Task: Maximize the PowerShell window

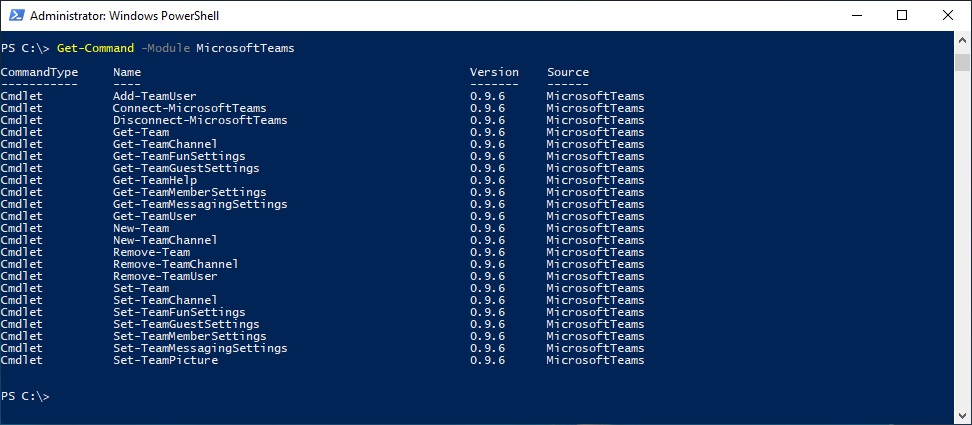Action: pos(902,15)
